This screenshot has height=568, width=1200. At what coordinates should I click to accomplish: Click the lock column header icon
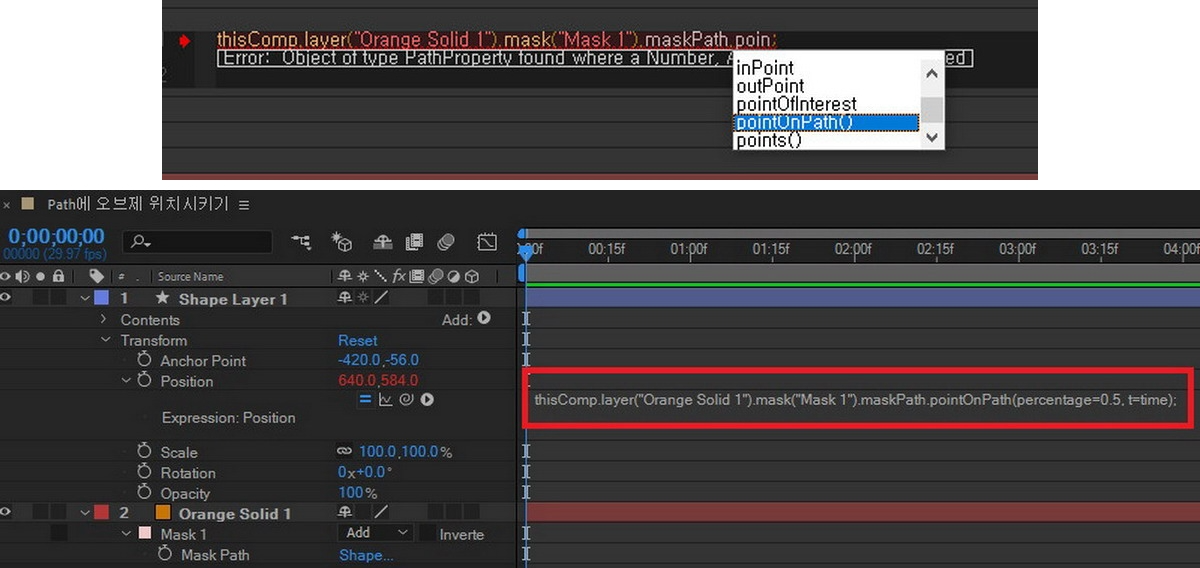pos(58,276)
